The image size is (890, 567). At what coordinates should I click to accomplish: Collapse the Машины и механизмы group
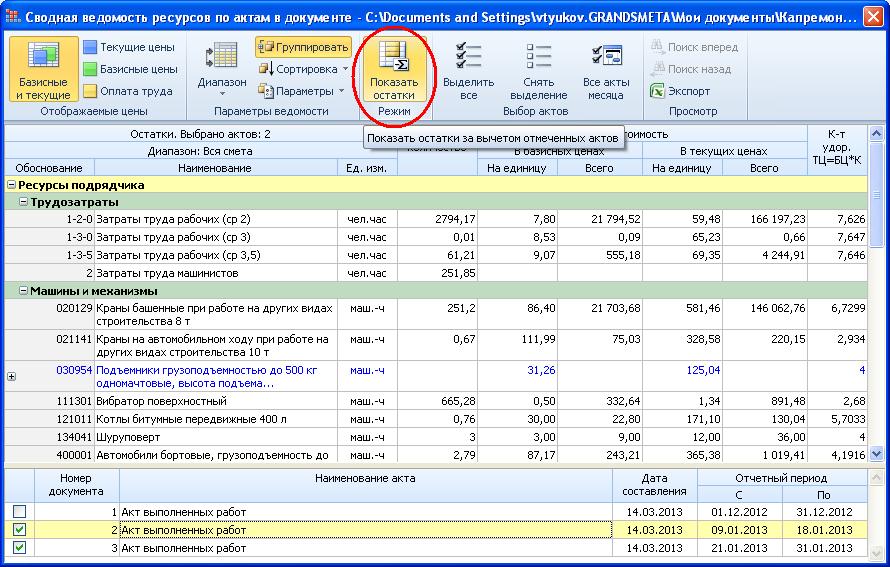point(22,291)
